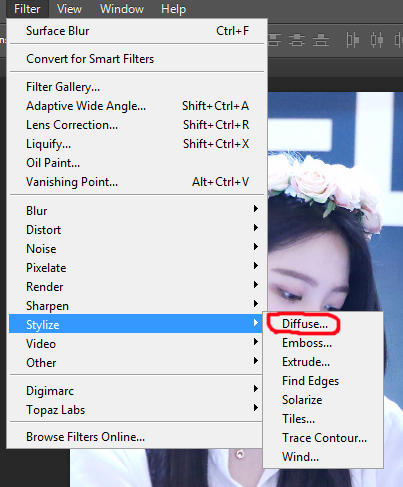Click the distribute horizontal centers icon
The image size is (403, 487).
[377, 40]
